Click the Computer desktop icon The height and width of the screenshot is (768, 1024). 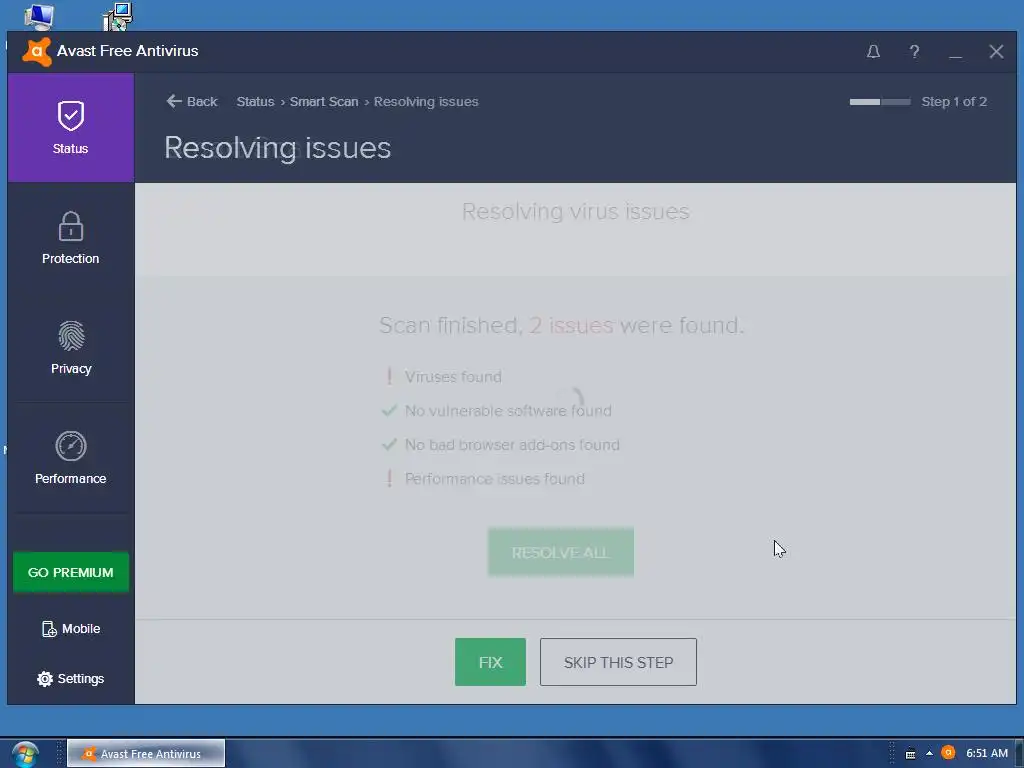coord(39,16)
